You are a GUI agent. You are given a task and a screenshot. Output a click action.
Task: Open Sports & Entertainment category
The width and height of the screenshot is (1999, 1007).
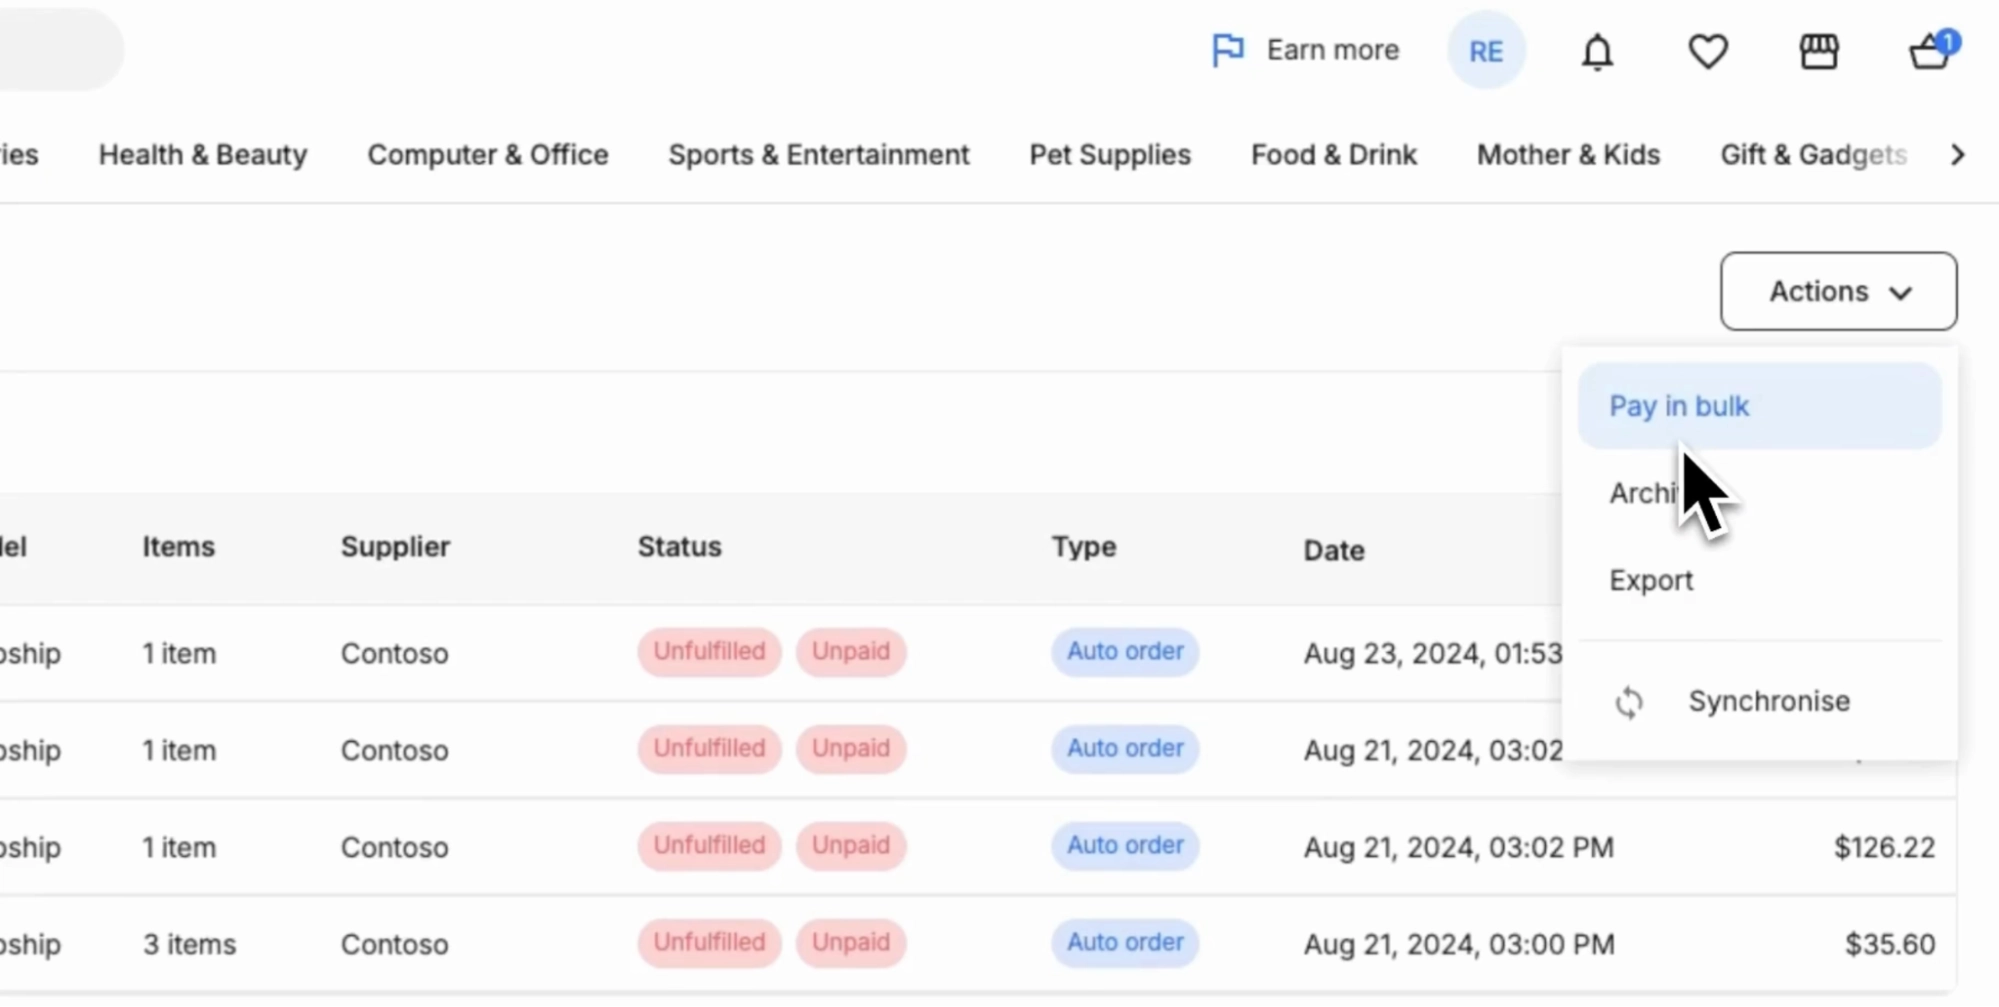tap(819, 155)
